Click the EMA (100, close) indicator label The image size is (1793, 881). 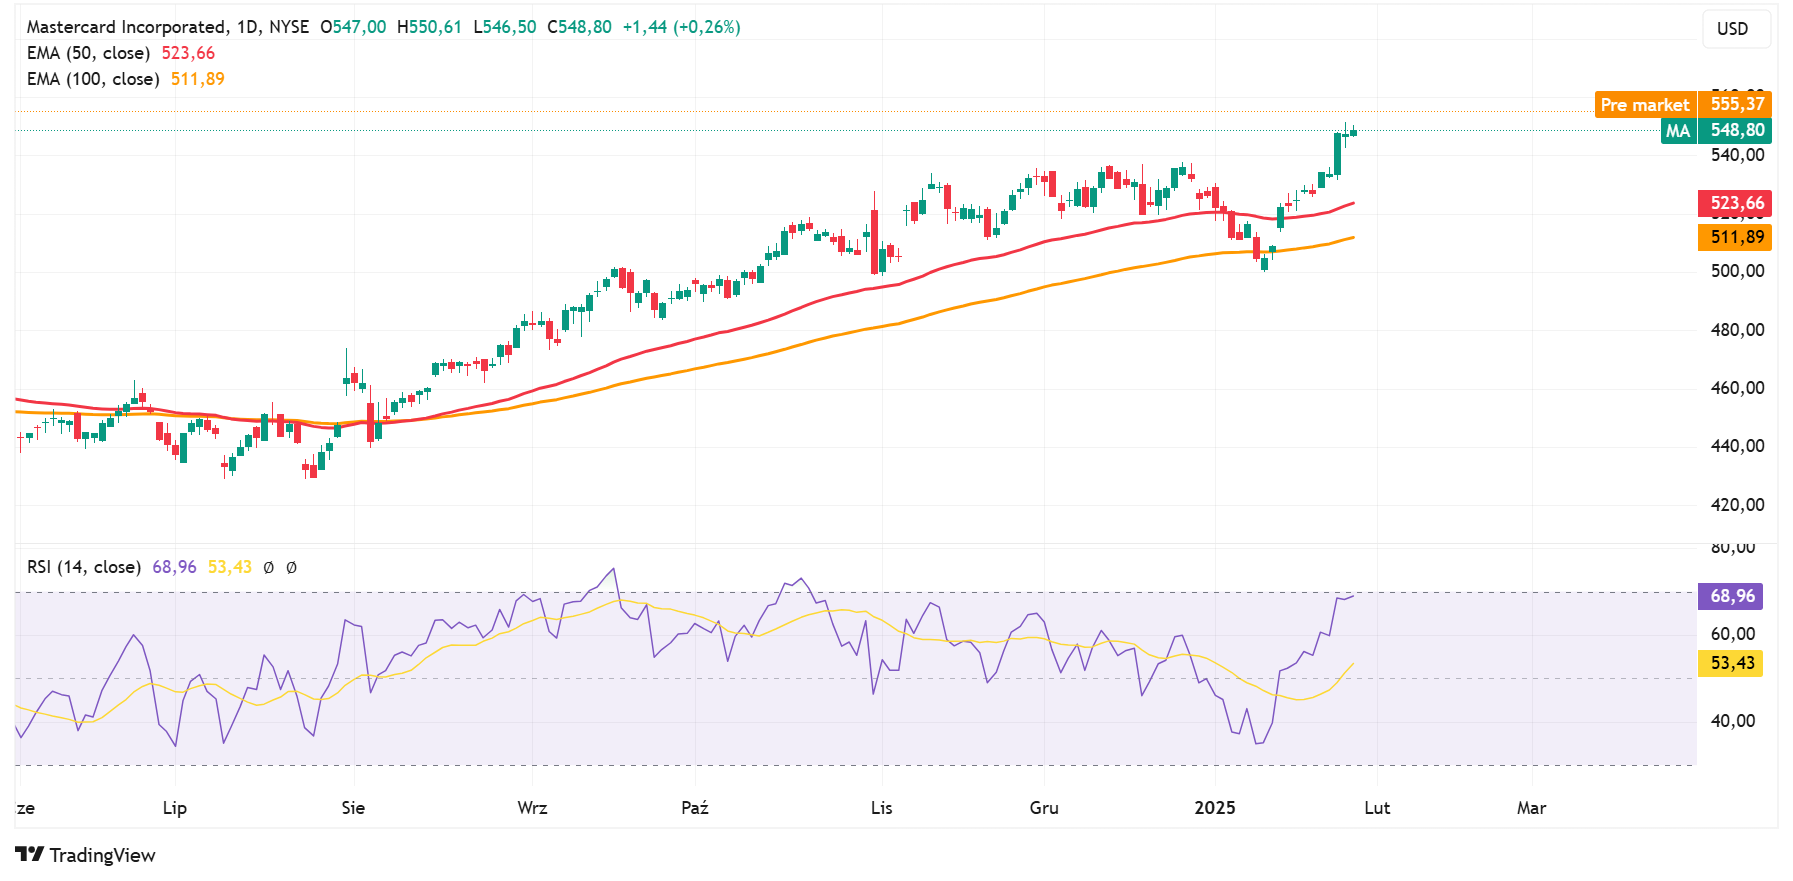click(x=93, y=79)
